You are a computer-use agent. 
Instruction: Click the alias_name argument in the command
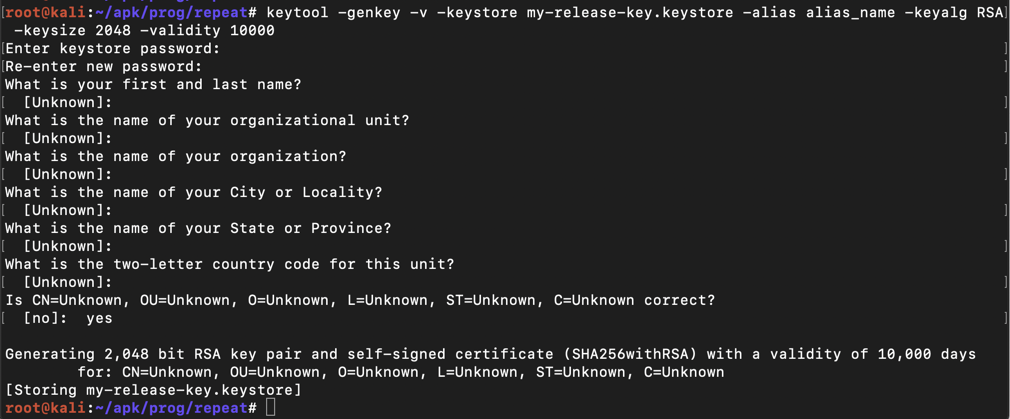point(850,12)
